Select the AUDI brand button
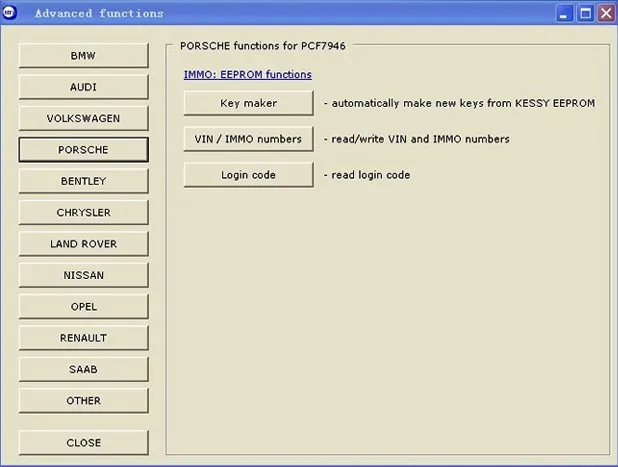The height and width of the screenshot is (467, 618). [x=83, y=87]
